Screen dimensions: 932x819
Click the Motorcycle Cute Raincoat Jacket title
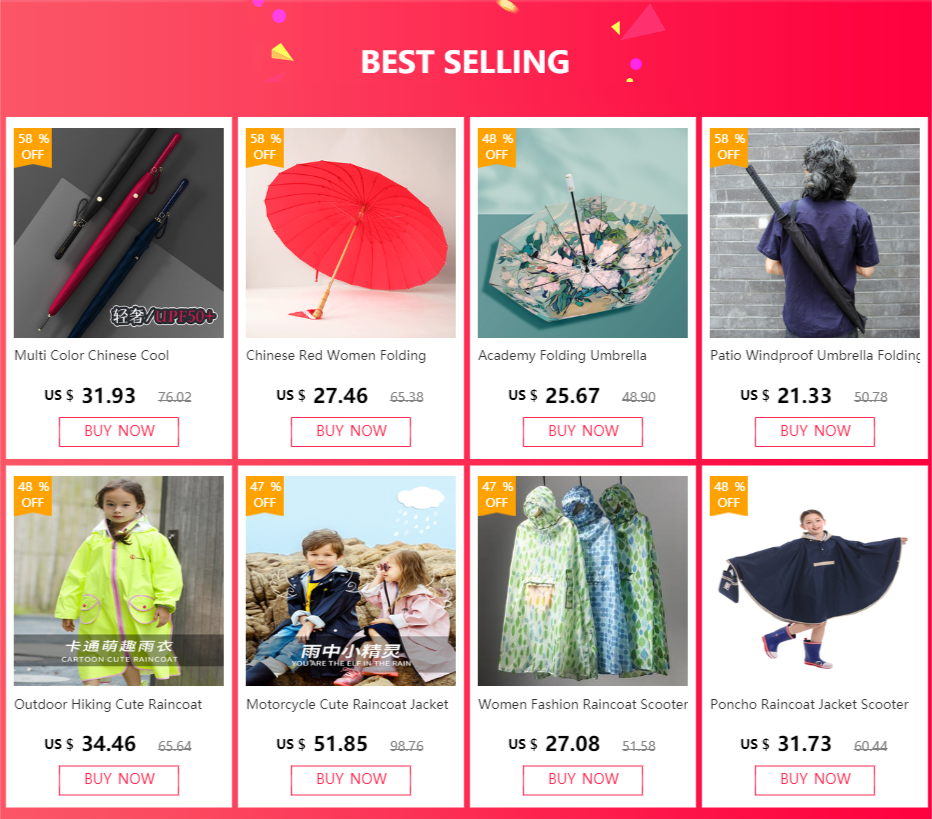(347, 704)
